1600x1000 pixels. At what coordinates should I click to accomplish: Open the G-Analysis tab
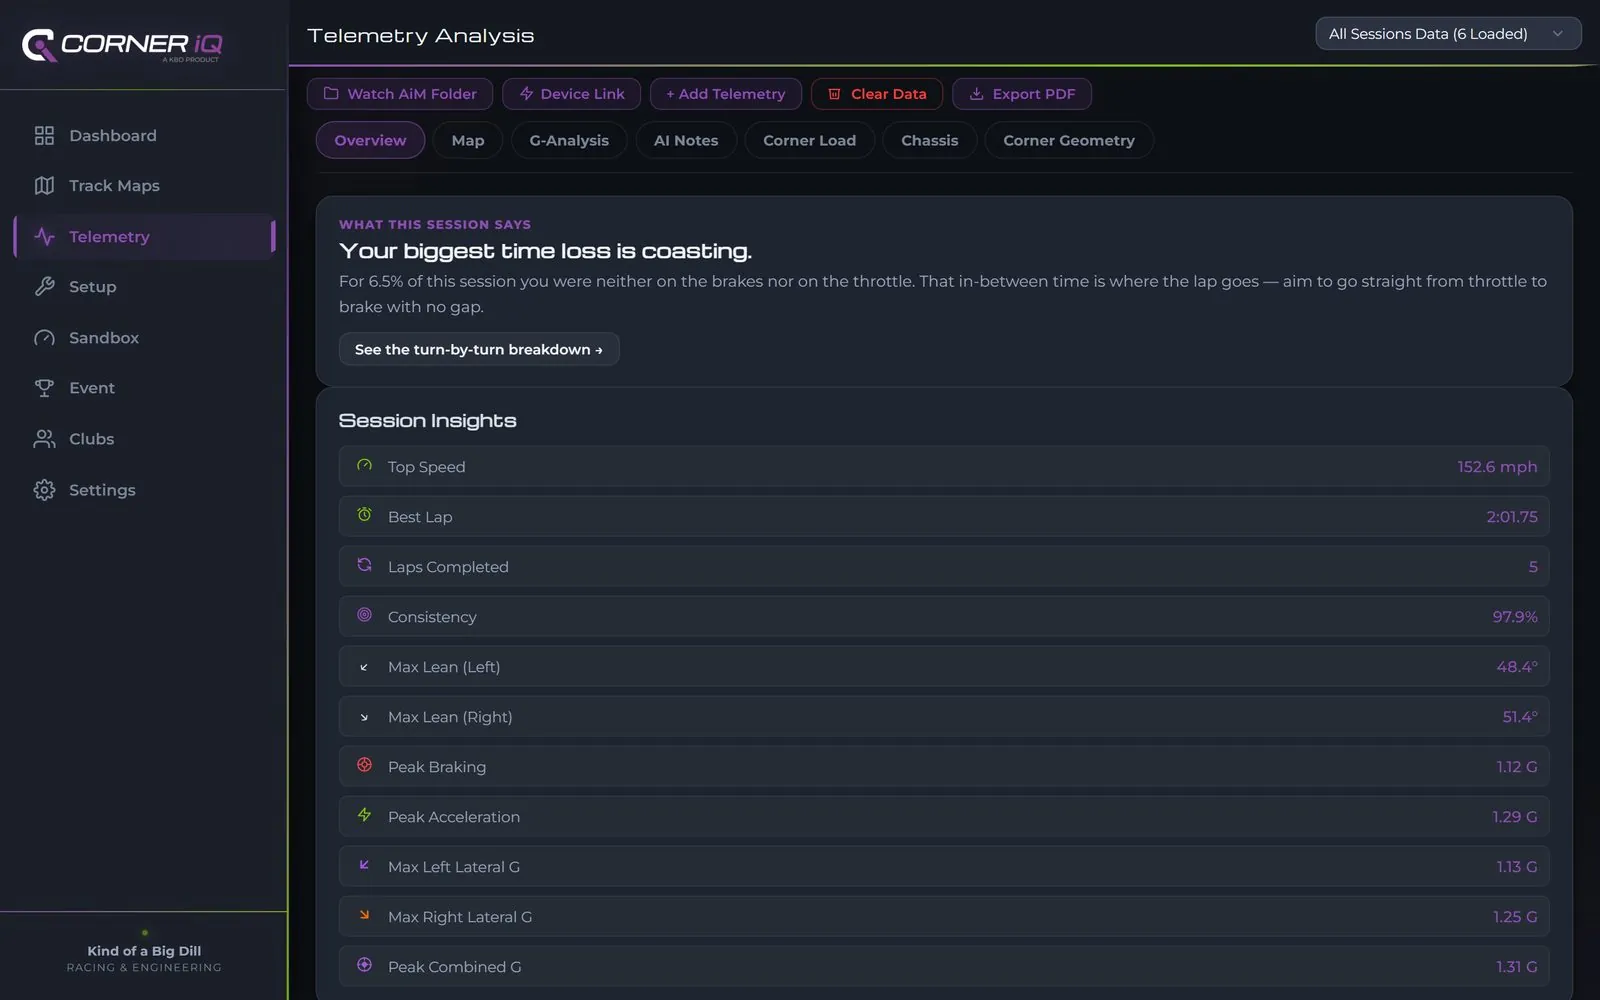click(x=569, y=140)
